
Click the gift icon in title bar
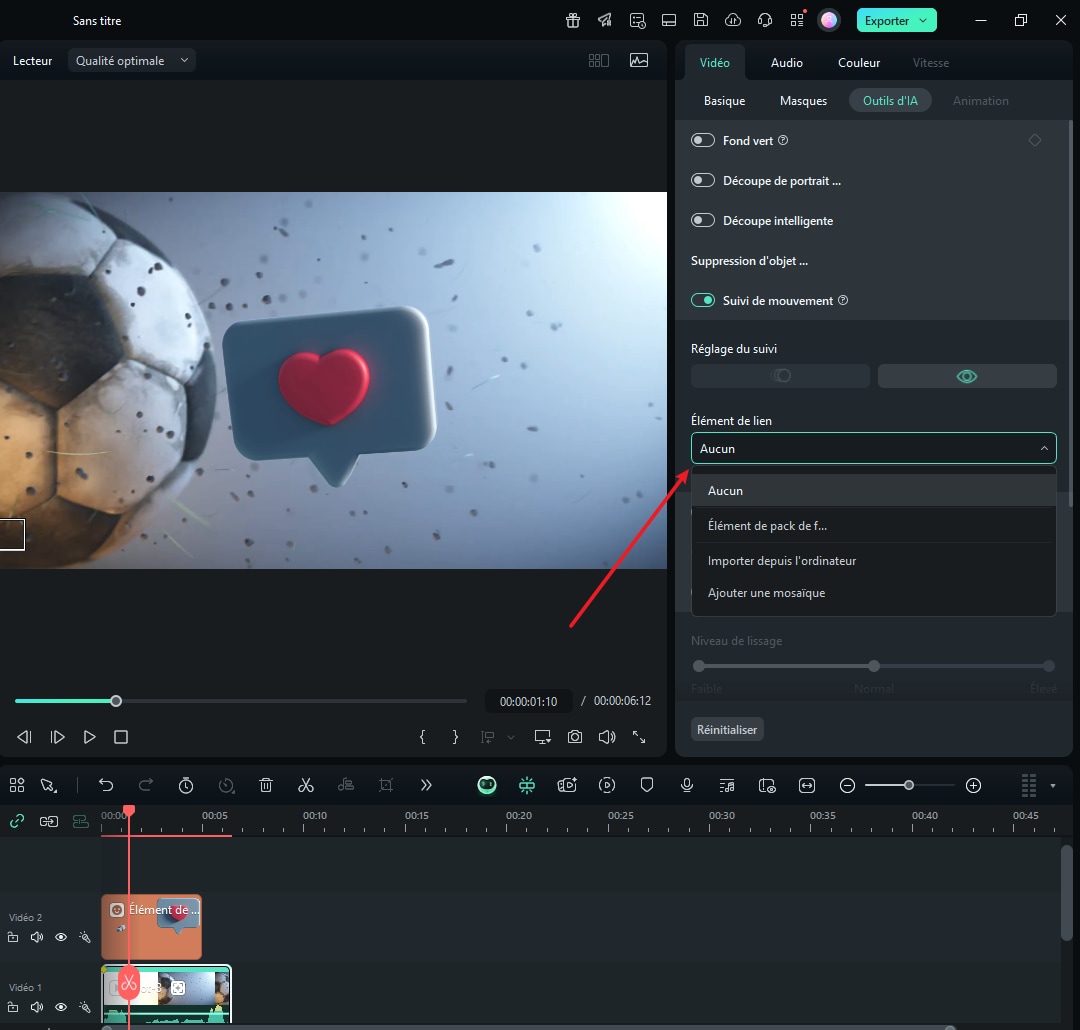pyautogui.click(x=572, y=21)
